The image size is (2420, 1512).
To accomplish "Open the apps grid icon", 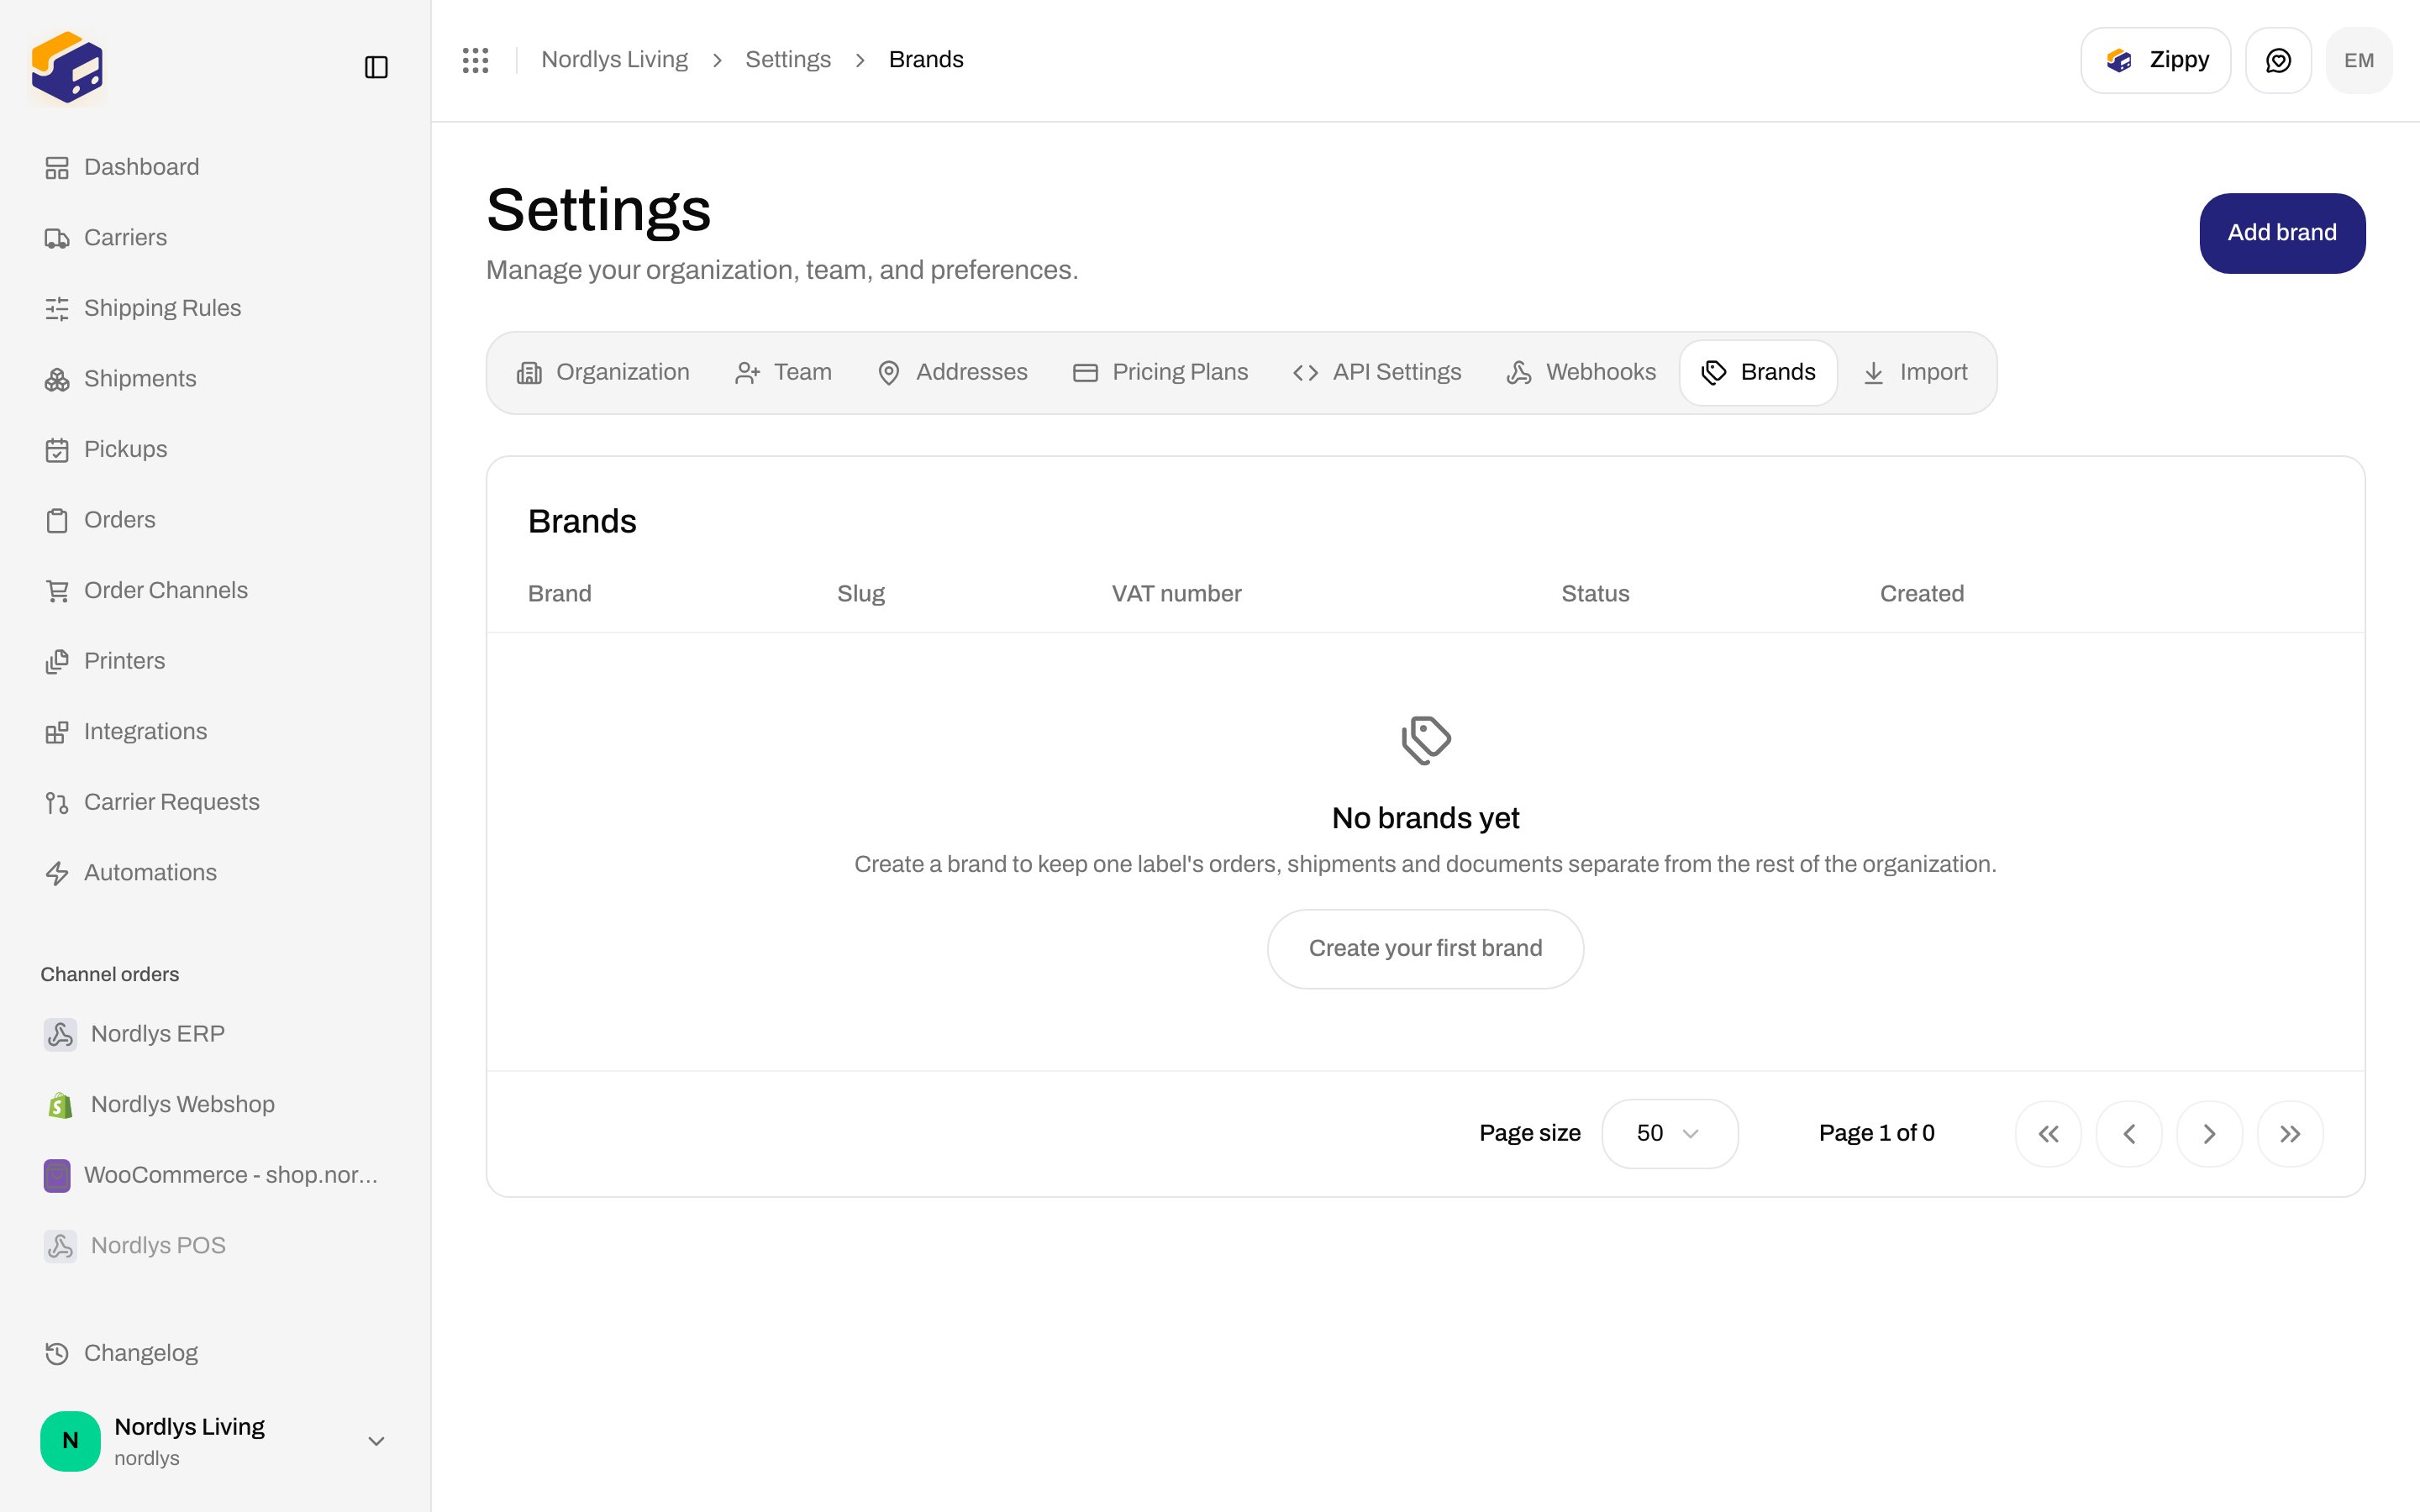I will [475, 60].
